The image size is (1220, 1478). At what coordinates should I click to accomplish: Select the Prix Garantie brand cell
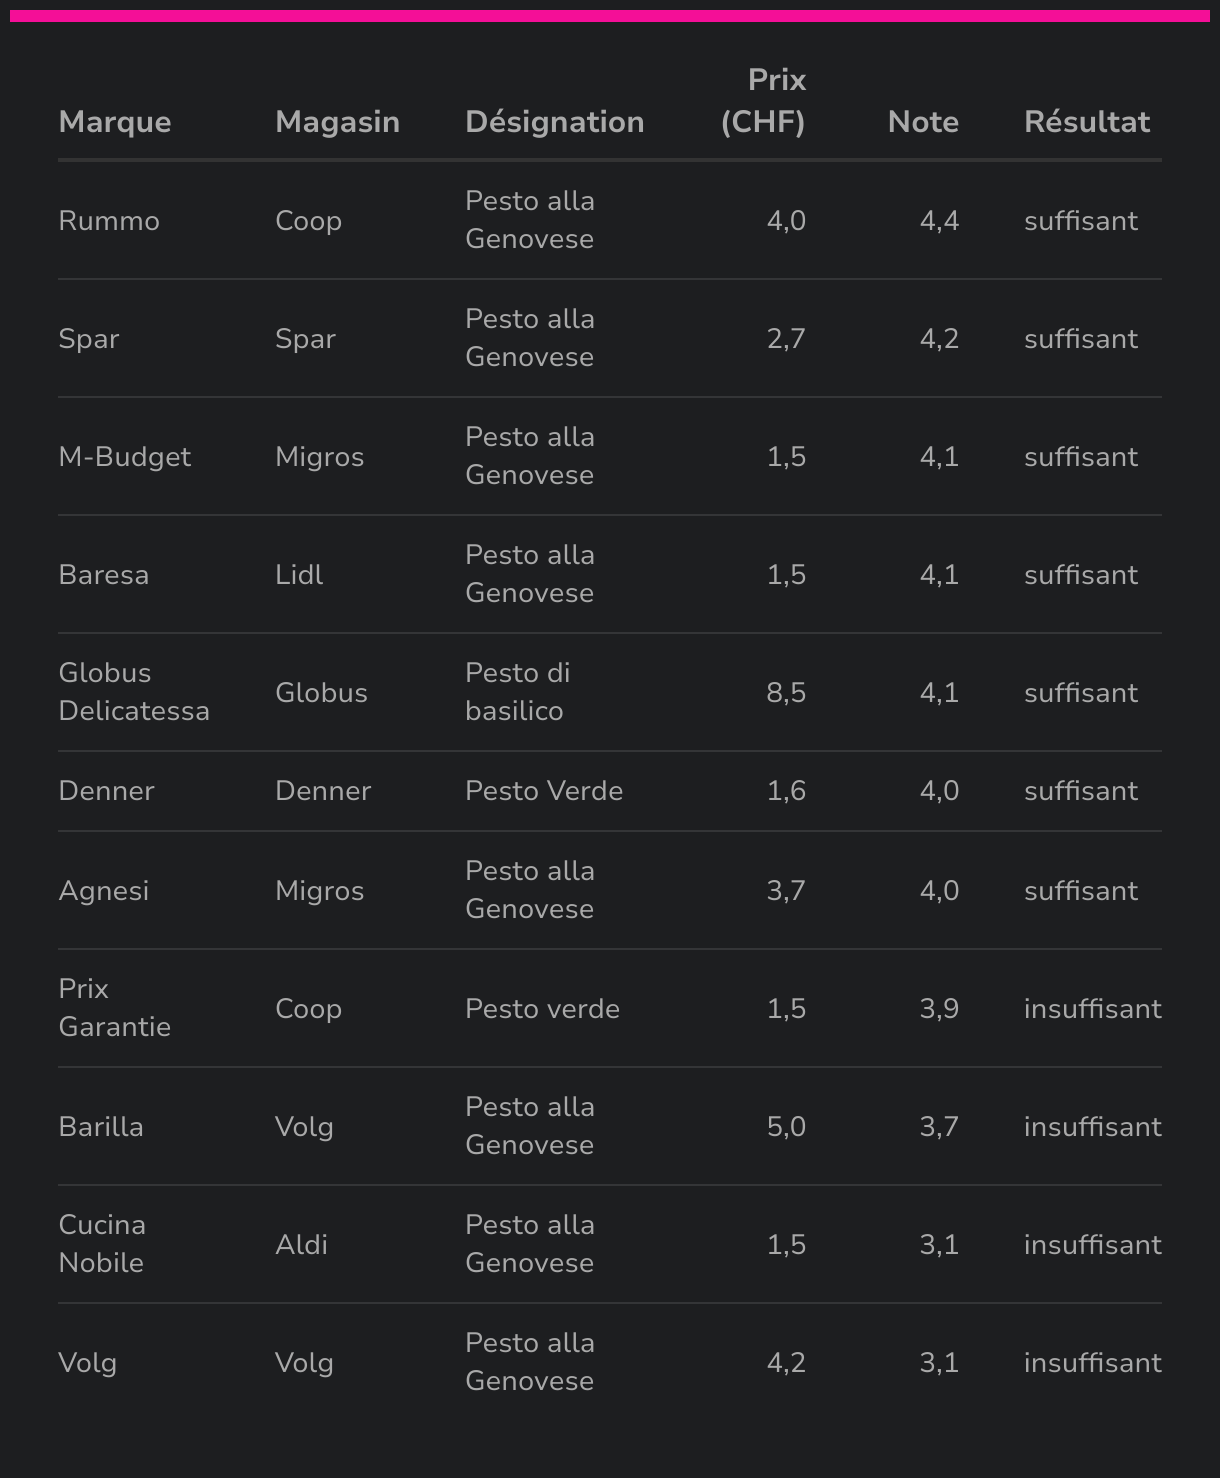tap(114, 1008)
